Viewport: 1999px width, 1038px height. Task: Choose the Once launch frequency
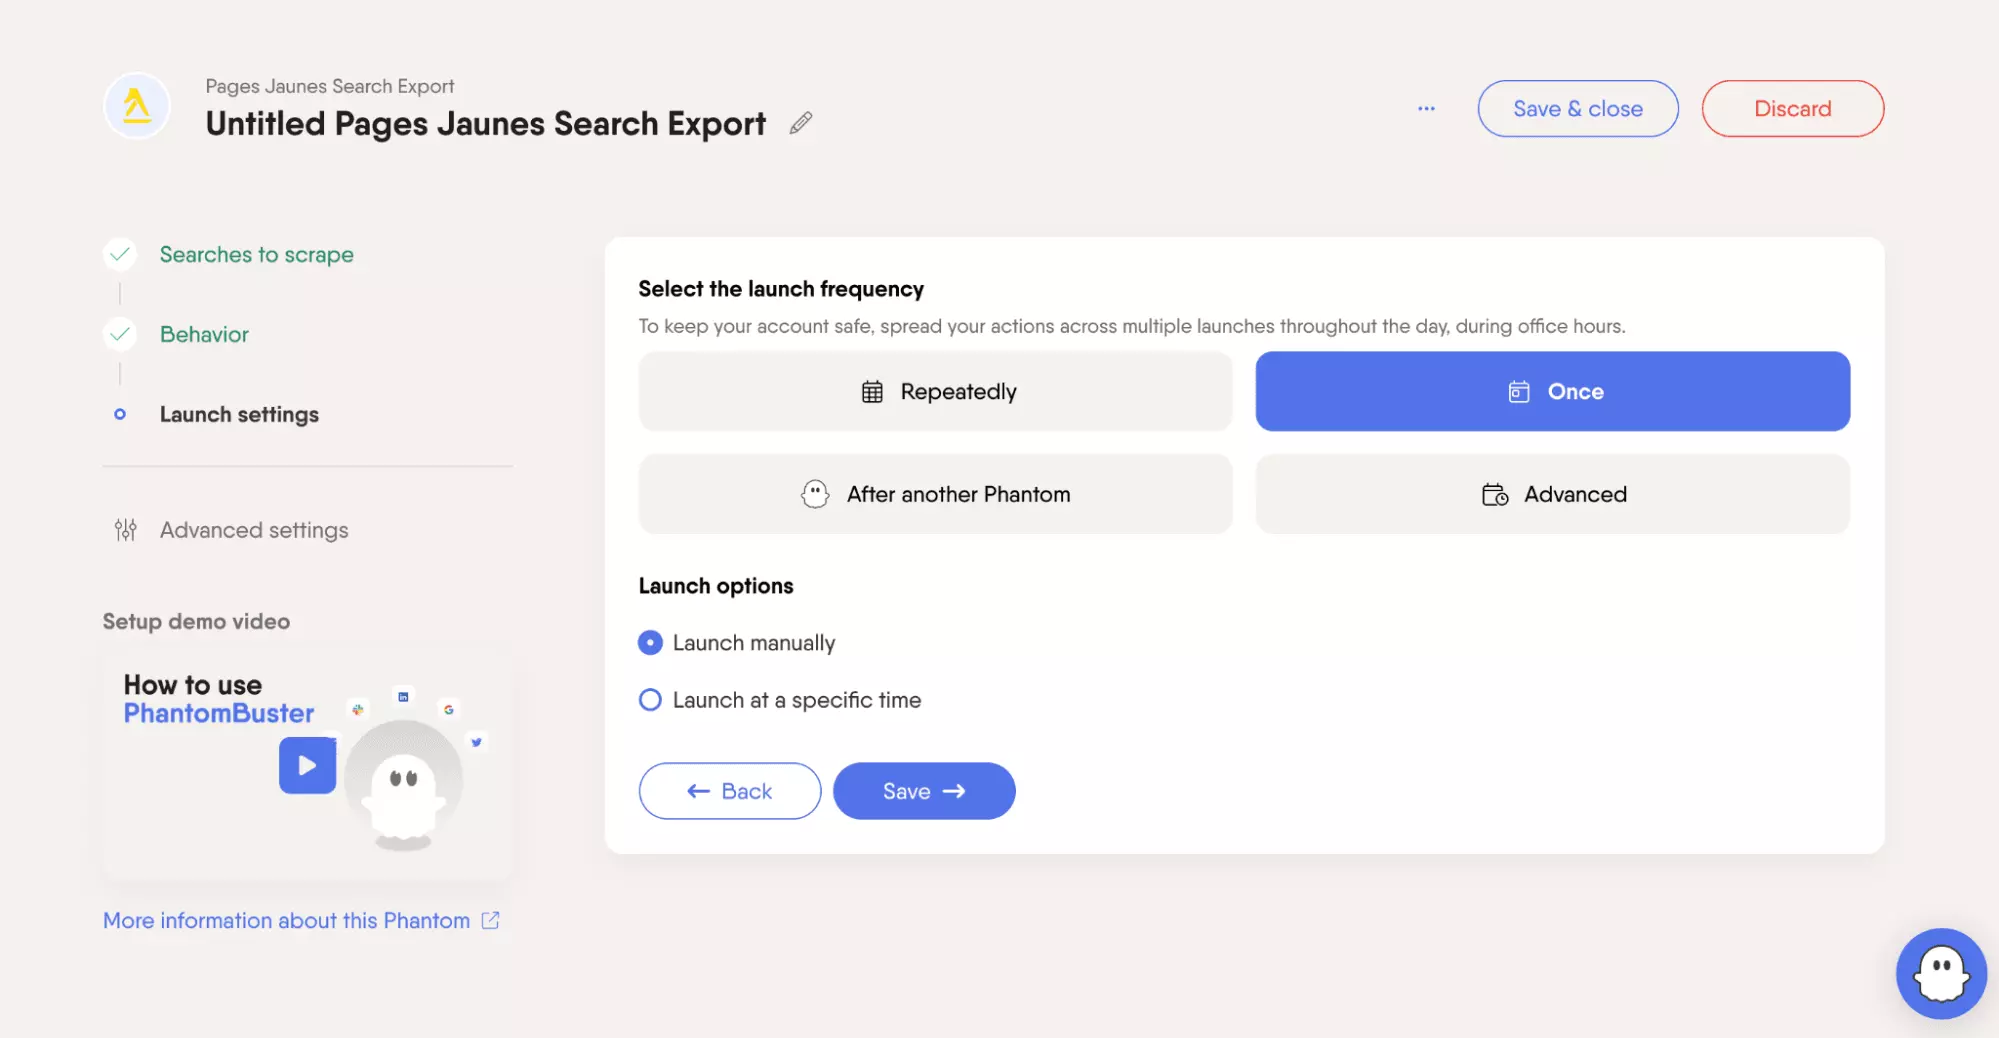[x=1552, y=391]
